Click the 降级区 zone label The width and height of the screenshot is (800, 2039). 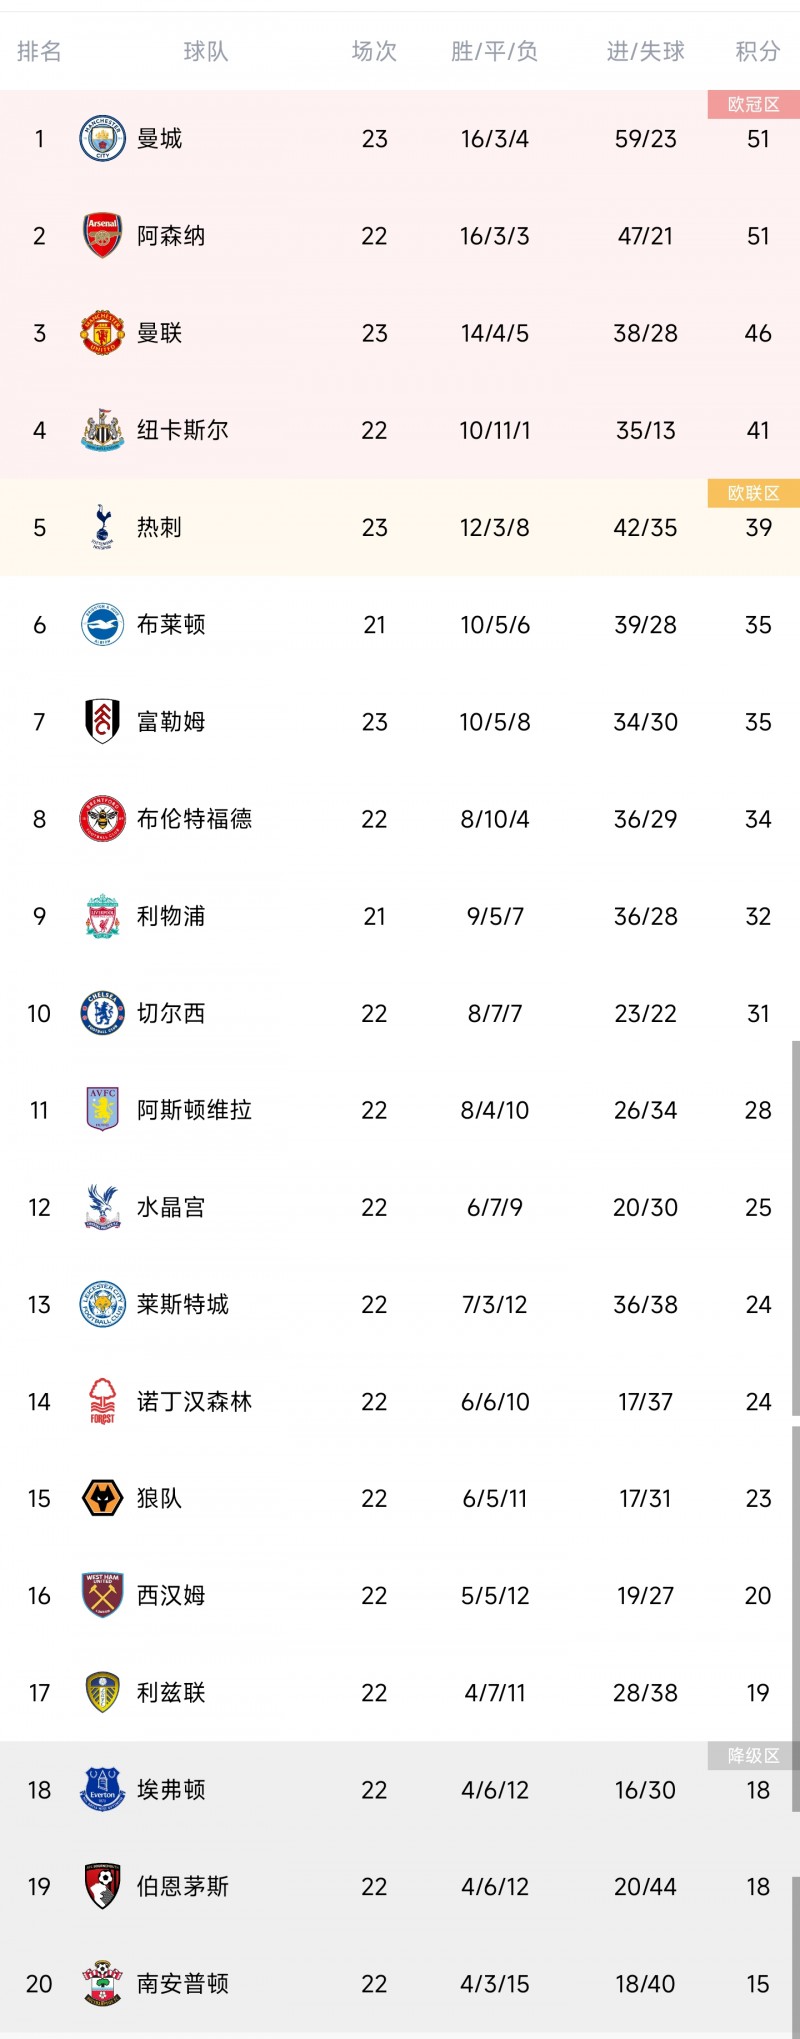(x=753, y=1756)
